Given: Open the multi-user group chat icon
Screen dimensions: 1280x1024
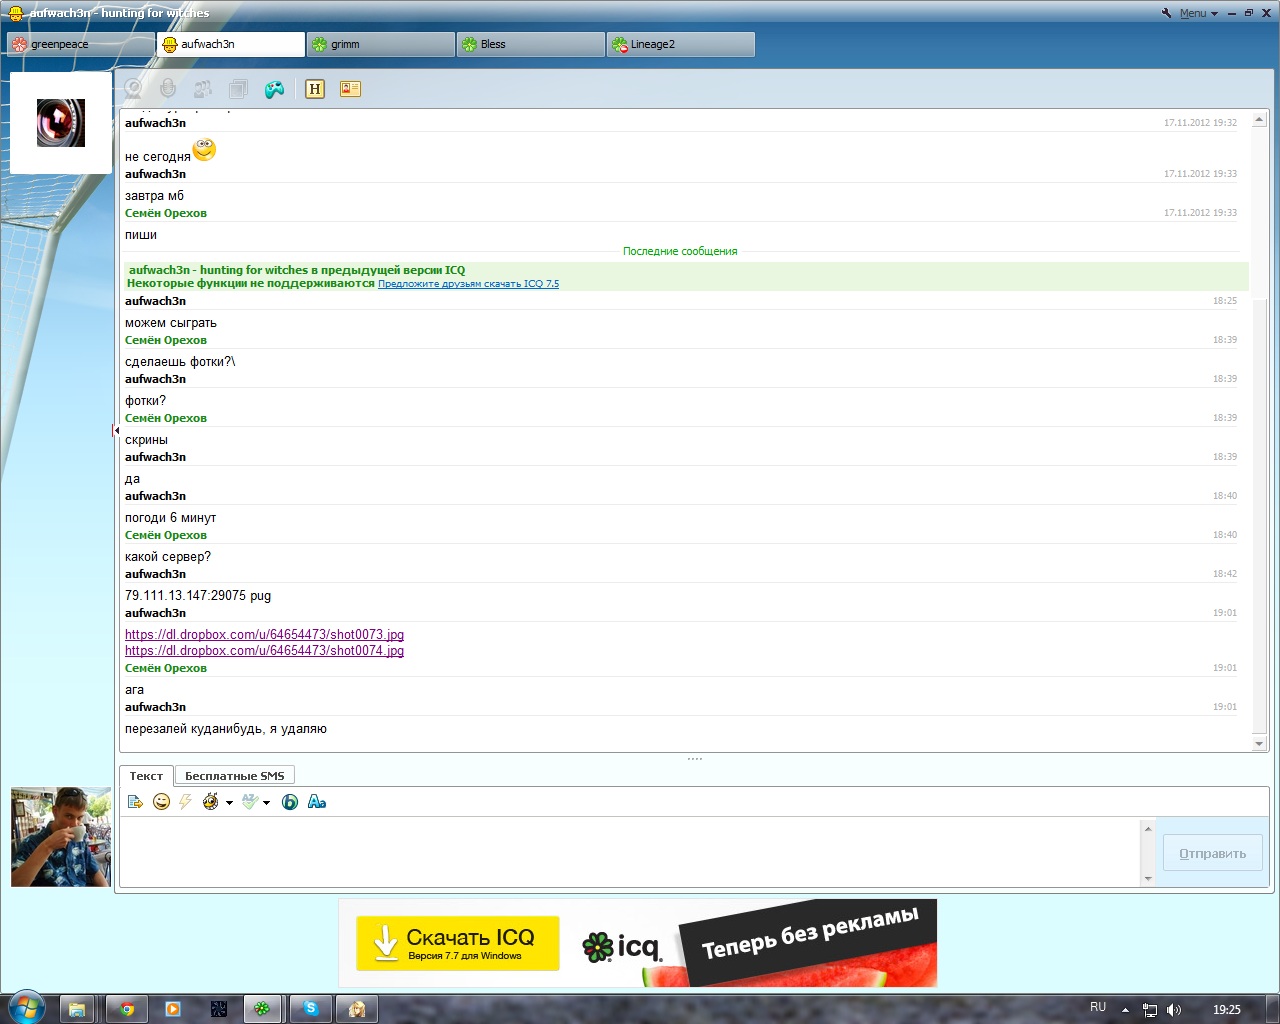Looking at the screenshot, I should [x=203, y=89].
